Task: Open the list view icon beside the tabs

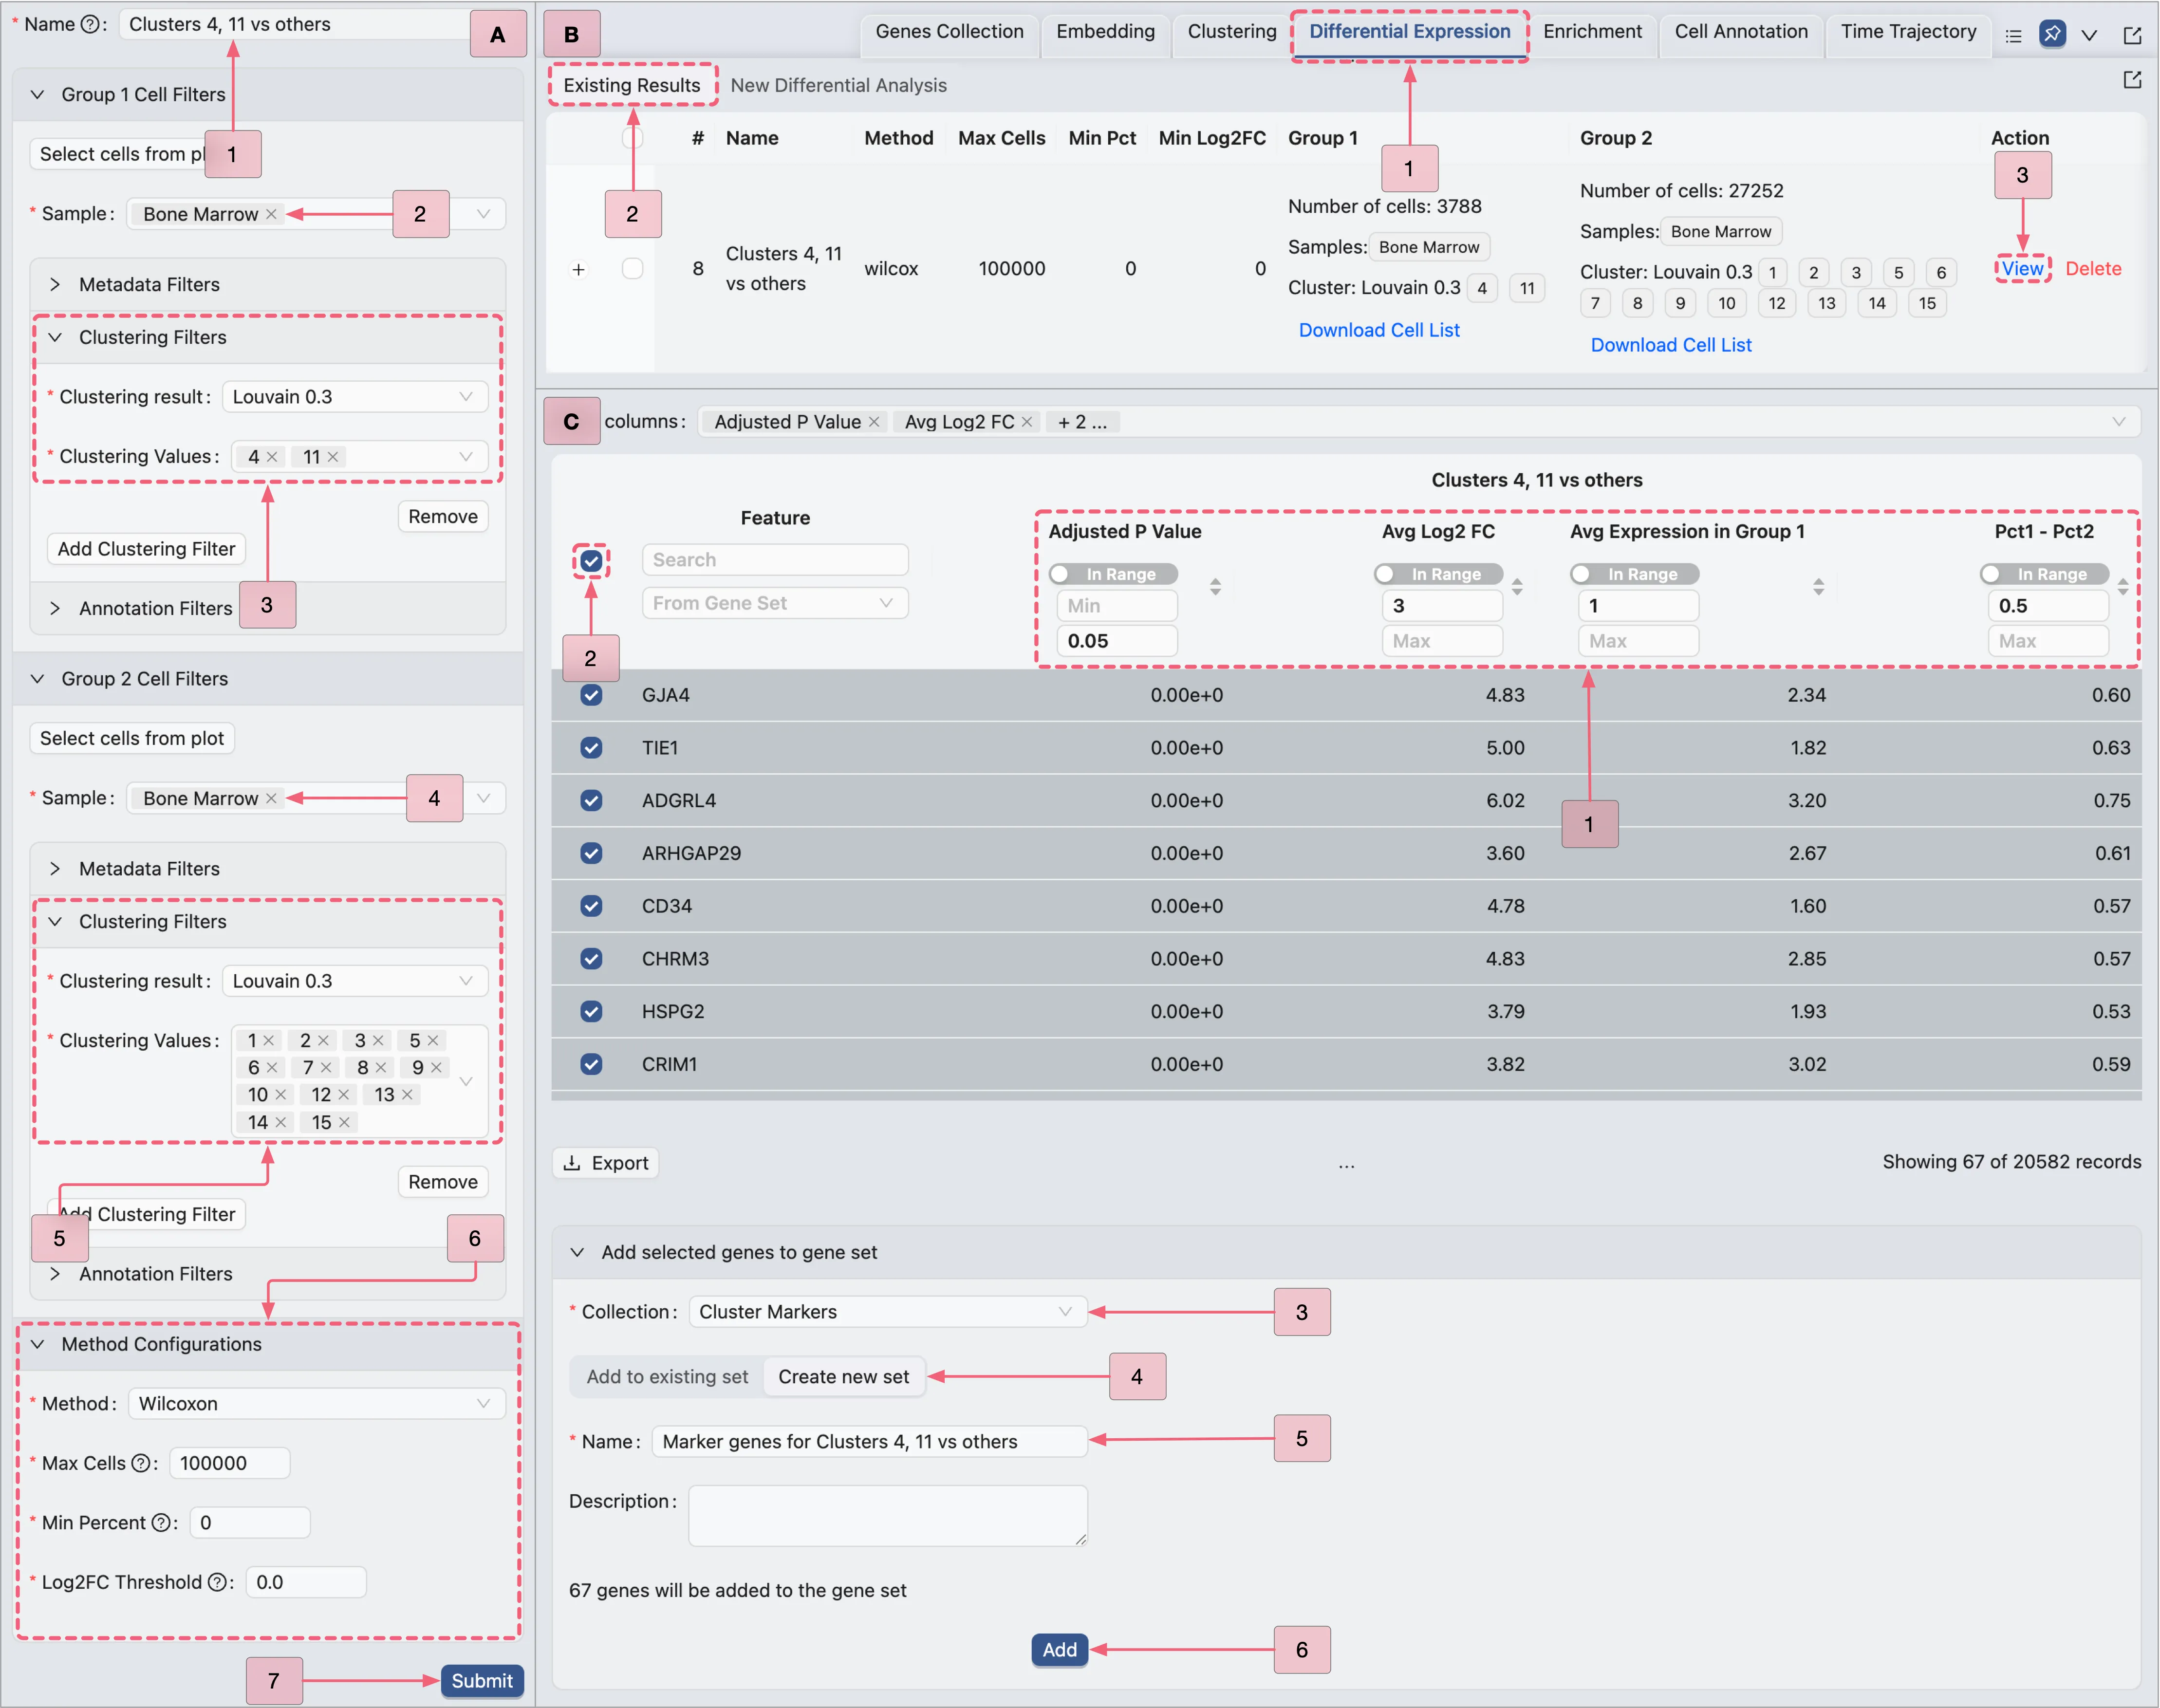Action: [x=2013, y=36]
